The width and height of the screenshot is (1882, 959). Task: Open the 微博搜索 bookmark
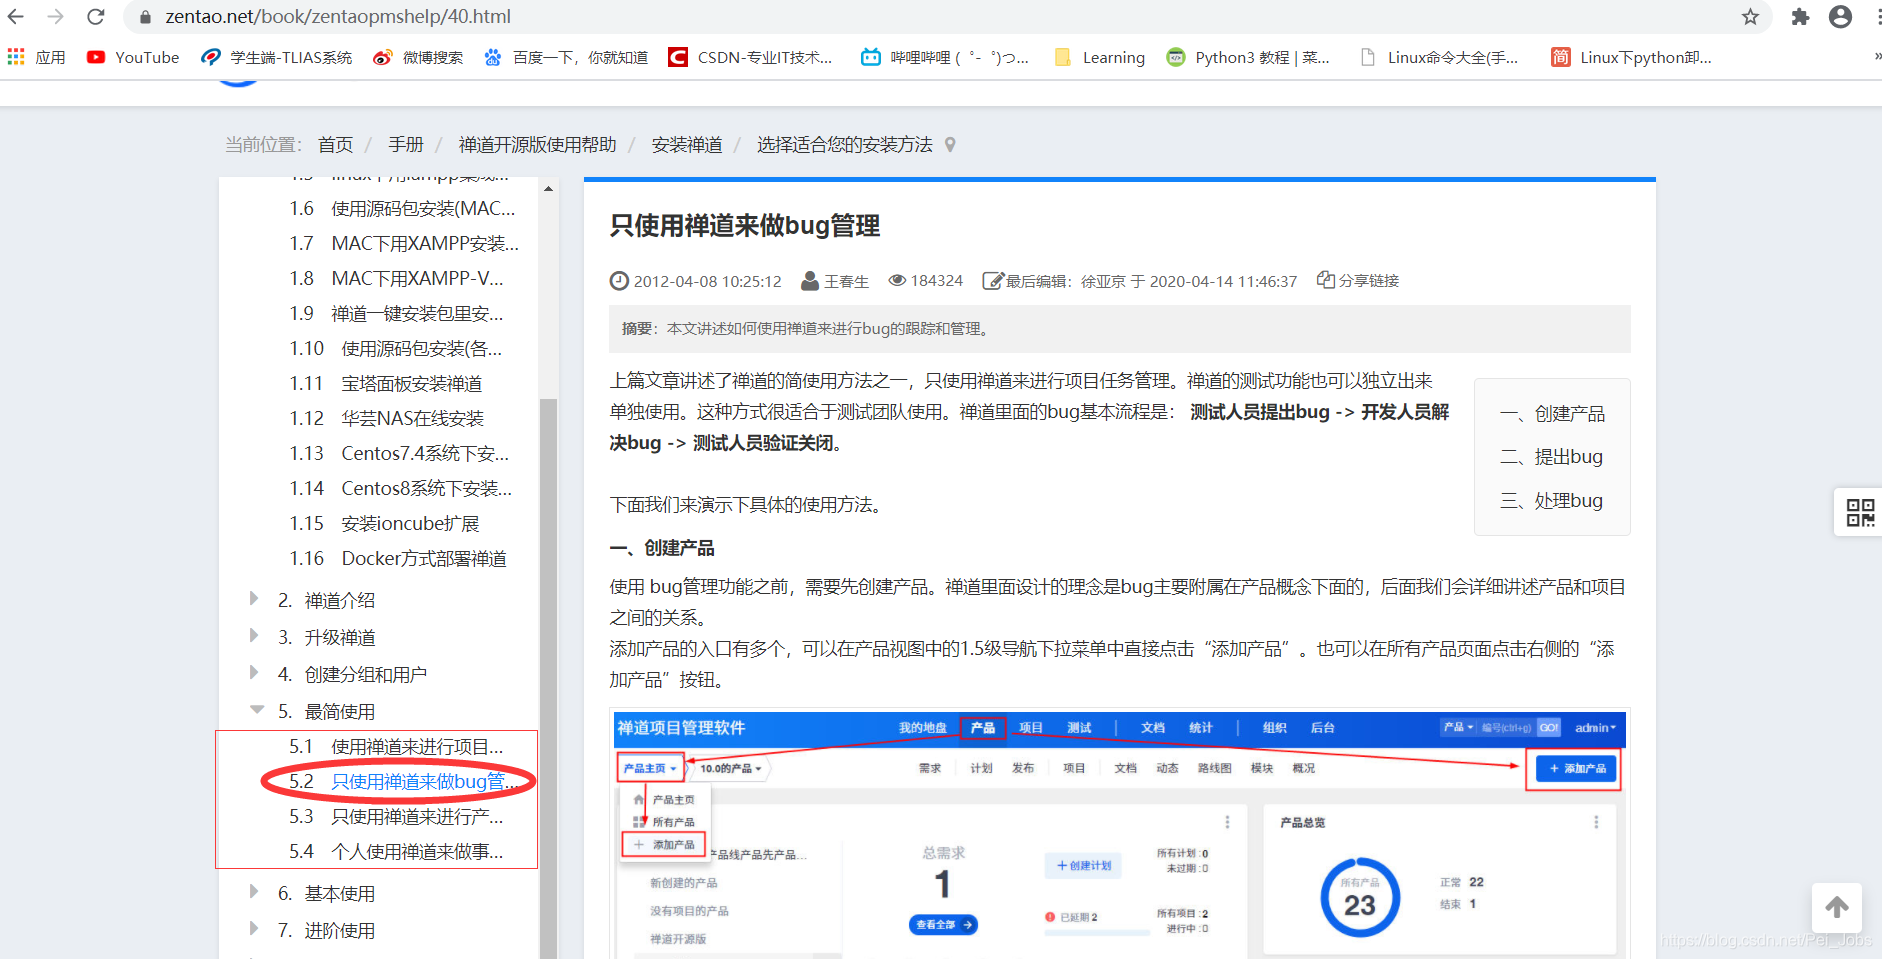(x=418, y=57)
